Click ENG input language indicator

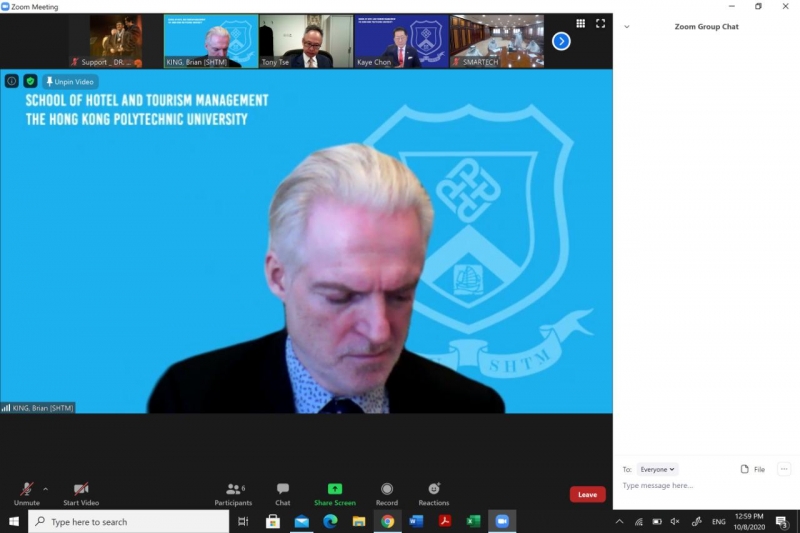click(x=718, y=521)
